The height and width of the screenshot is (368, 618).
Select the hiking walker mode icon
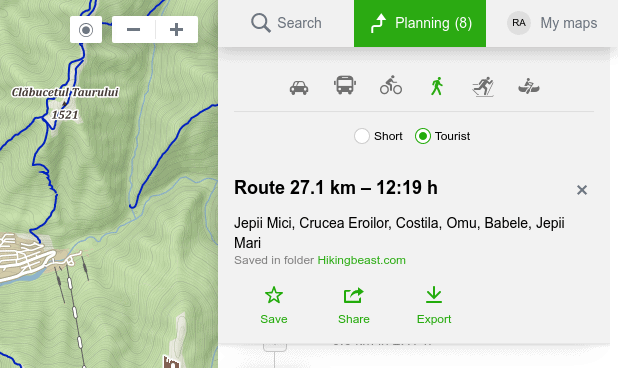click(x=437, y=86)
